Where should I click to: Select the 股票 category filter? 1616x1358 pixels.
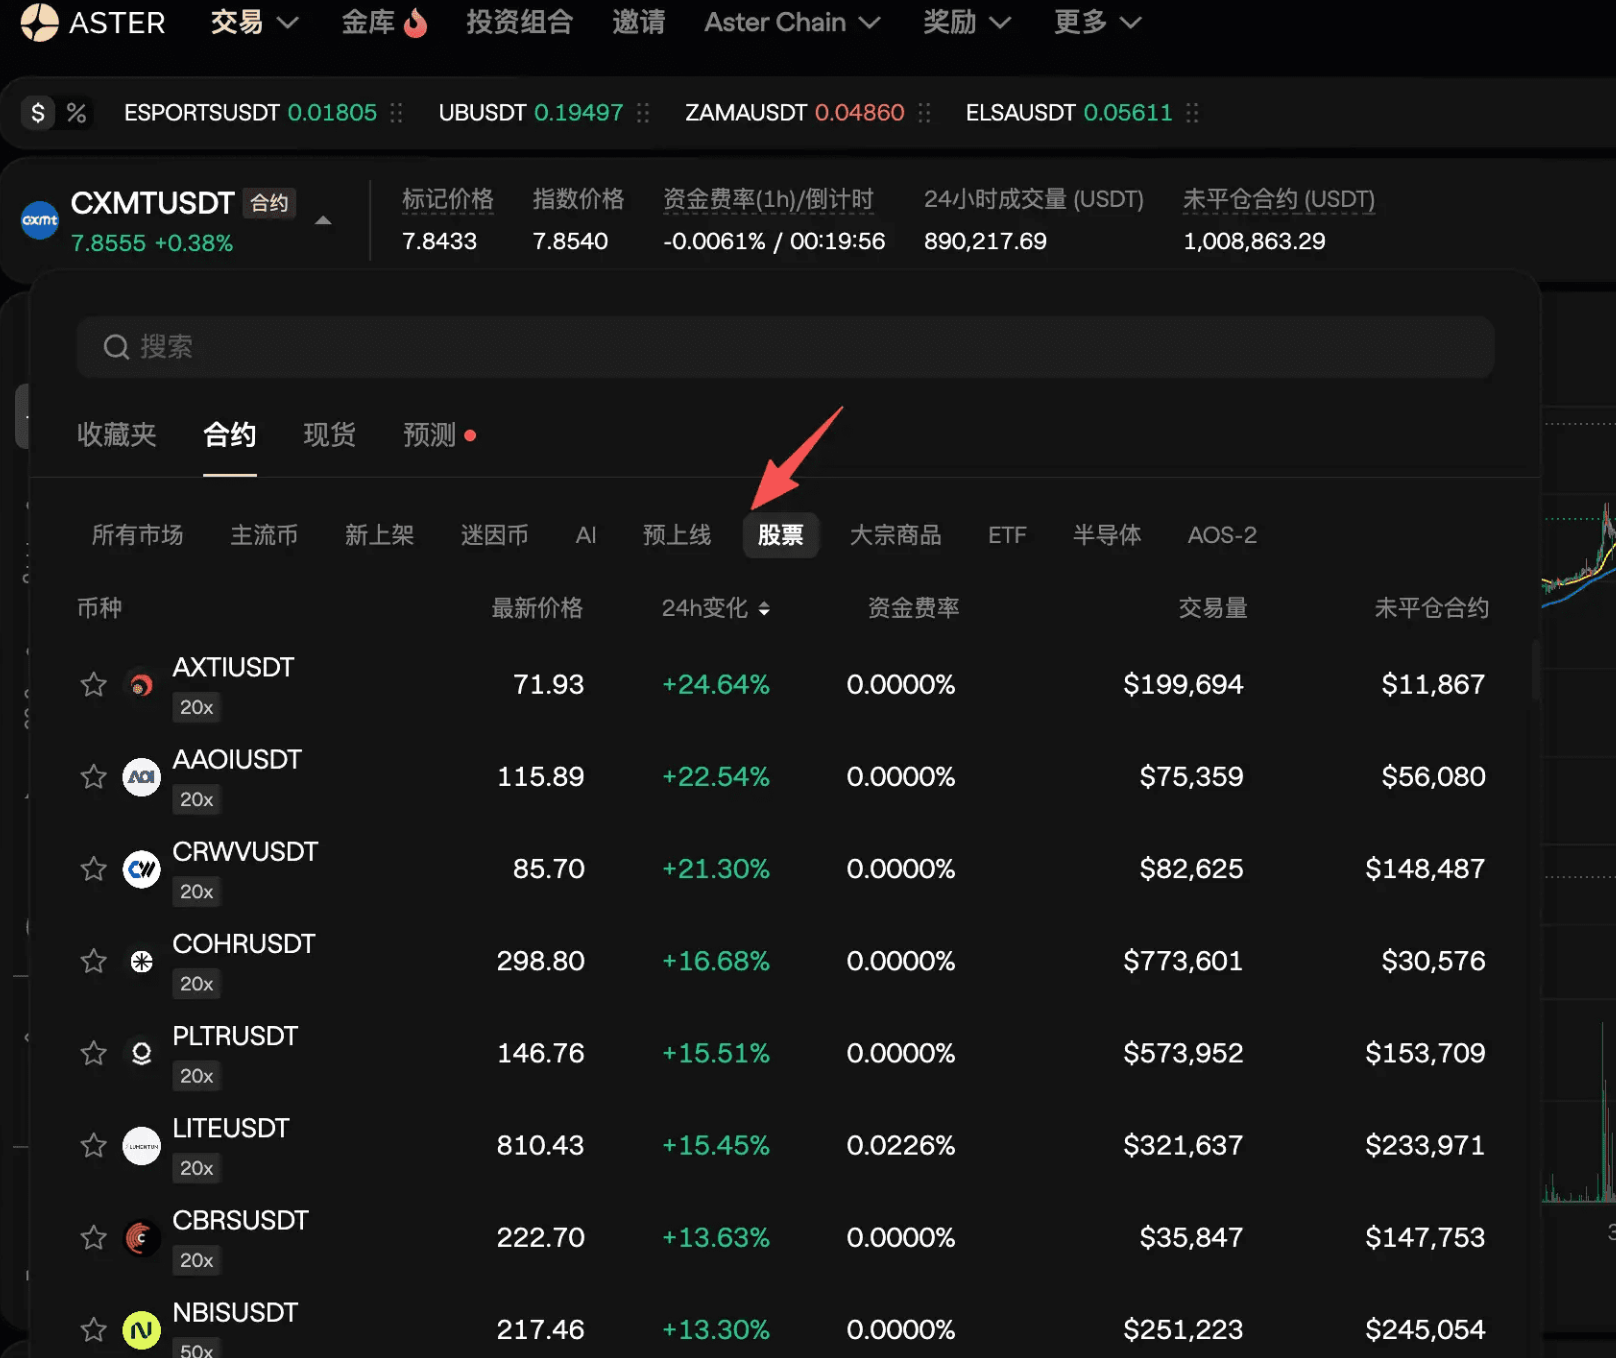[781, 536]
